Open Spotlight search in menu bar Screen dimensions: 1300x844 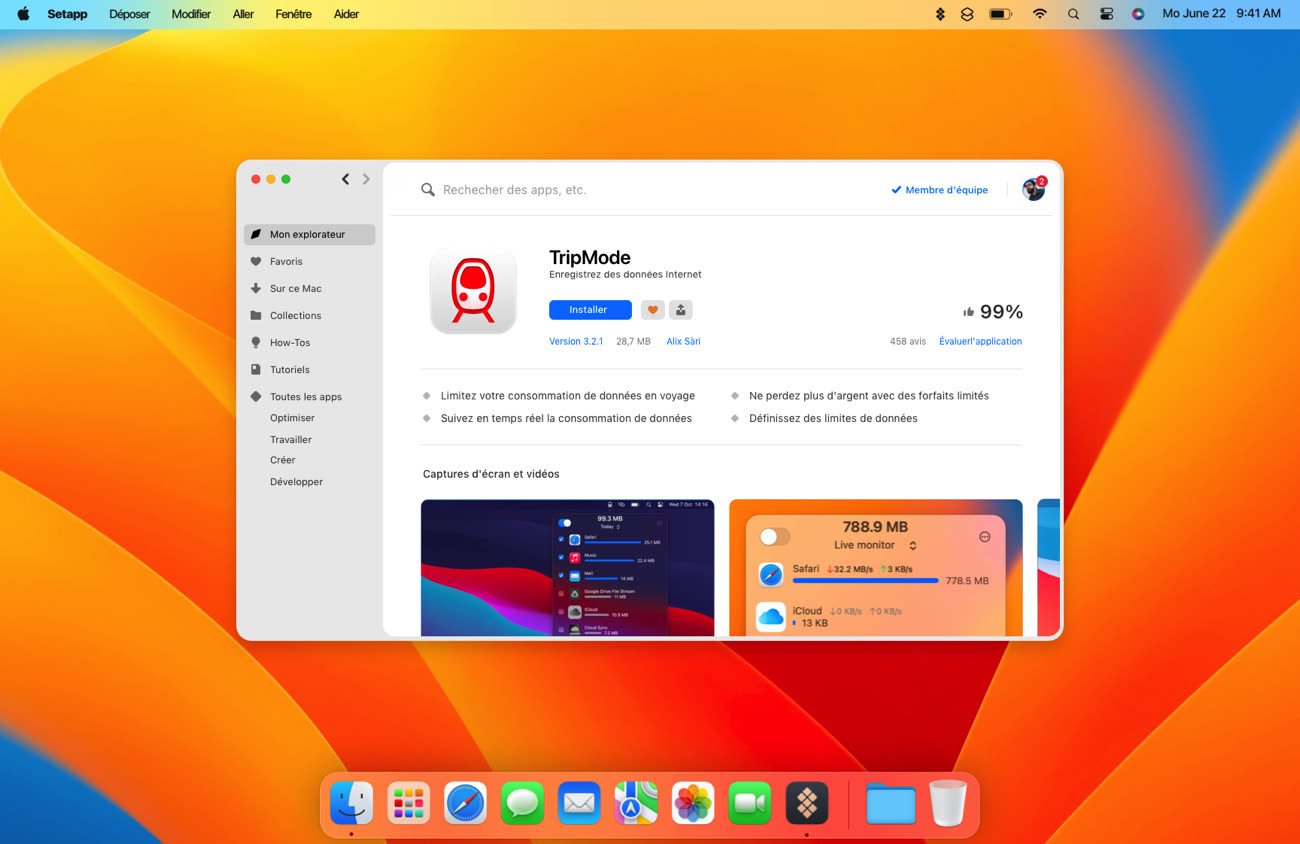(1073, 14)
